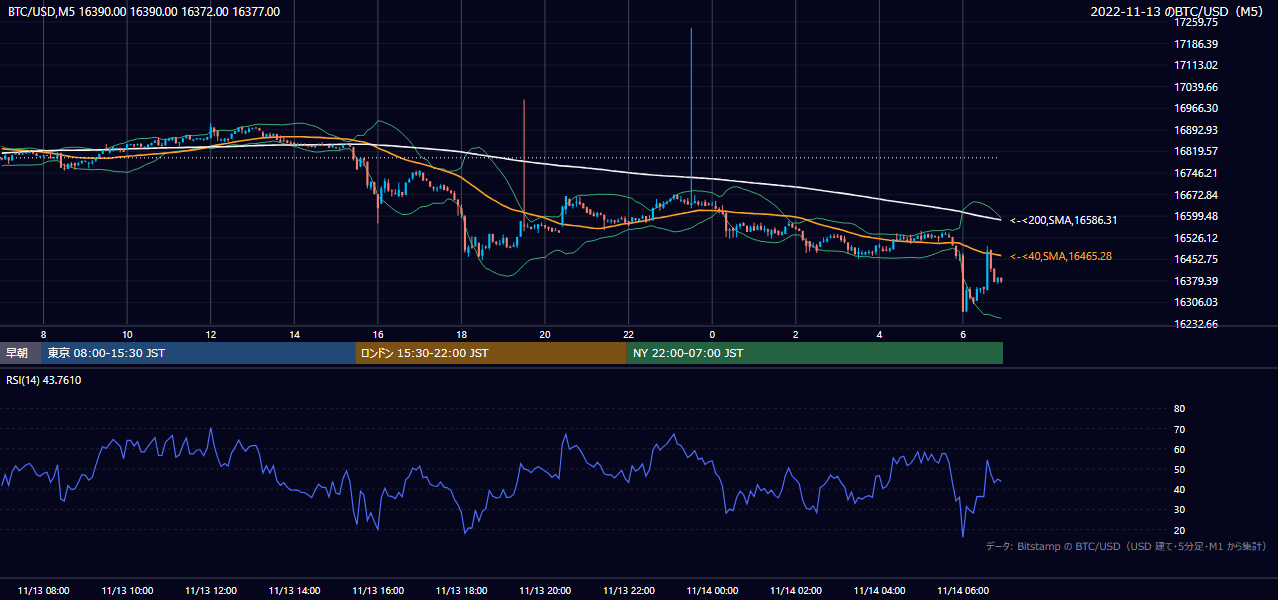Screen dimensions: 1278x600
Task: Click hour label 10 under price chart
Action: 127,334
